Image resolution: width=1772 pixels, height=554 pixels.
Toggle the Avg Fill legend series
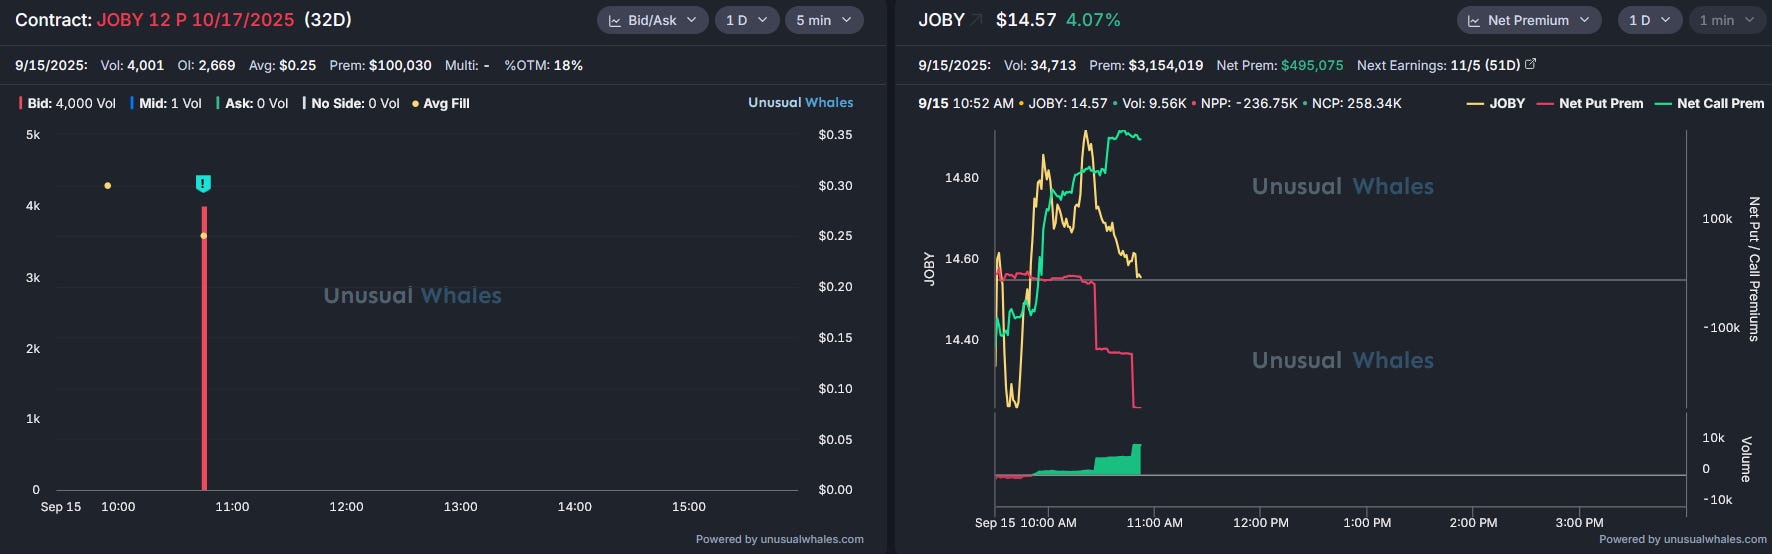pyautogui.click(x=441, y=103)
